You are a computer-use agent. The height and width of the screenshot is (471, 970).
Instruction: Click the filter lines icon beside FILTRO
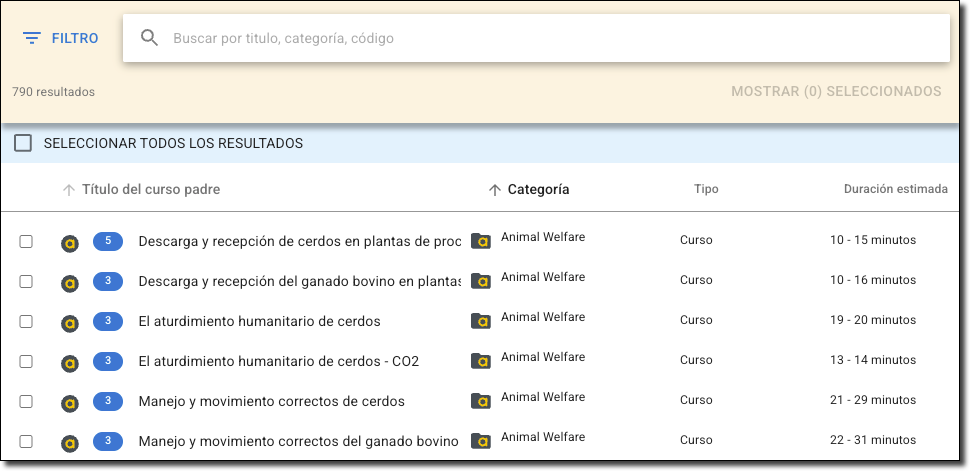coord(32,38)
